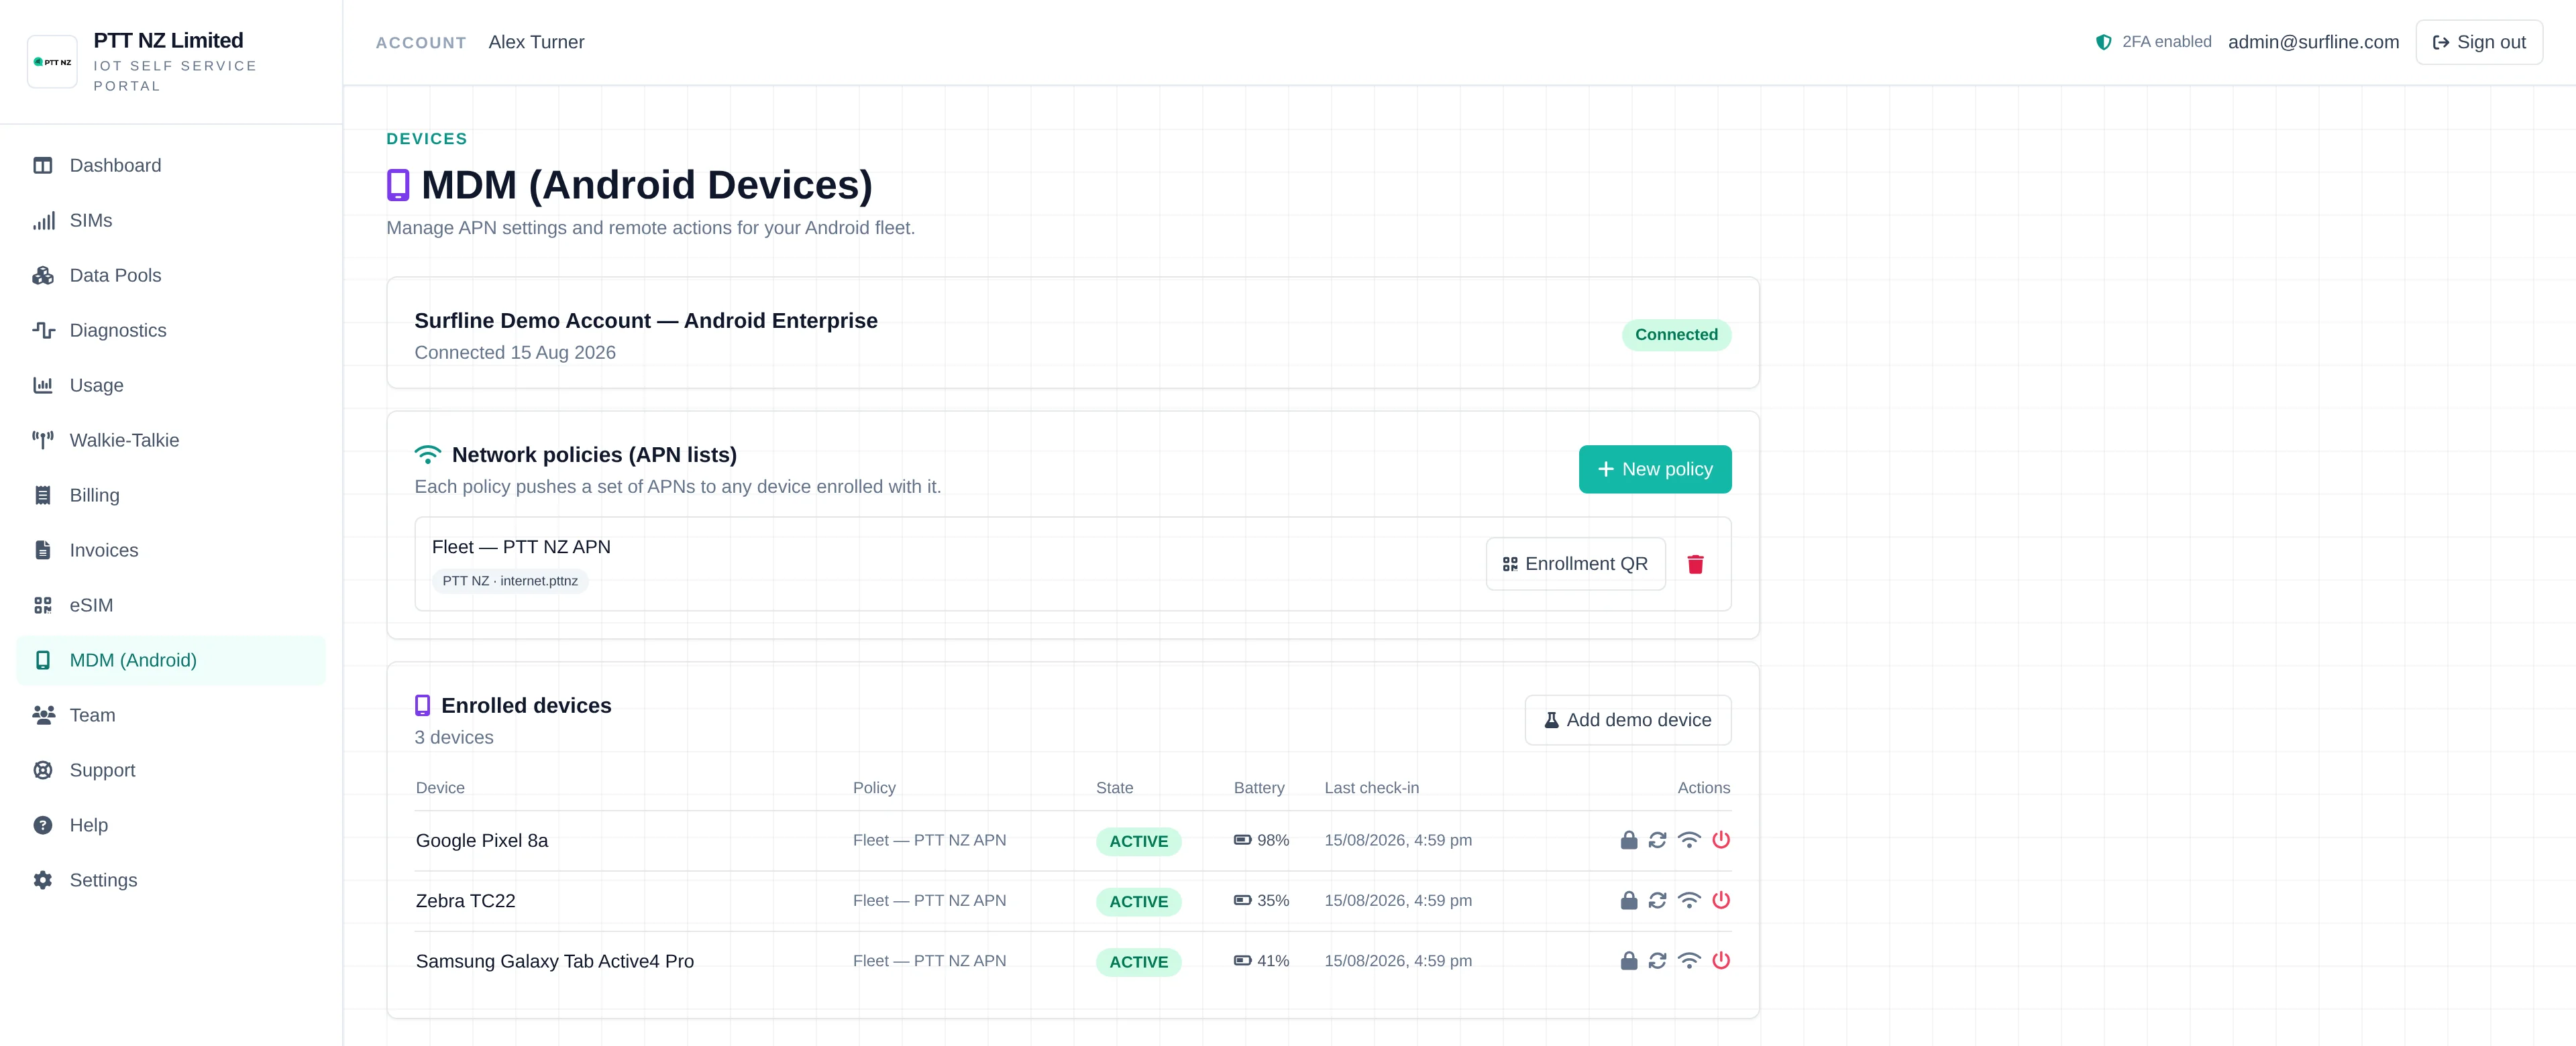Image resolution: width=2576 pixels, height=1046 pixels.
Task: Sync the Samsung Galaxy Tab Active4 Pro
Action: tap(1657, 960)
